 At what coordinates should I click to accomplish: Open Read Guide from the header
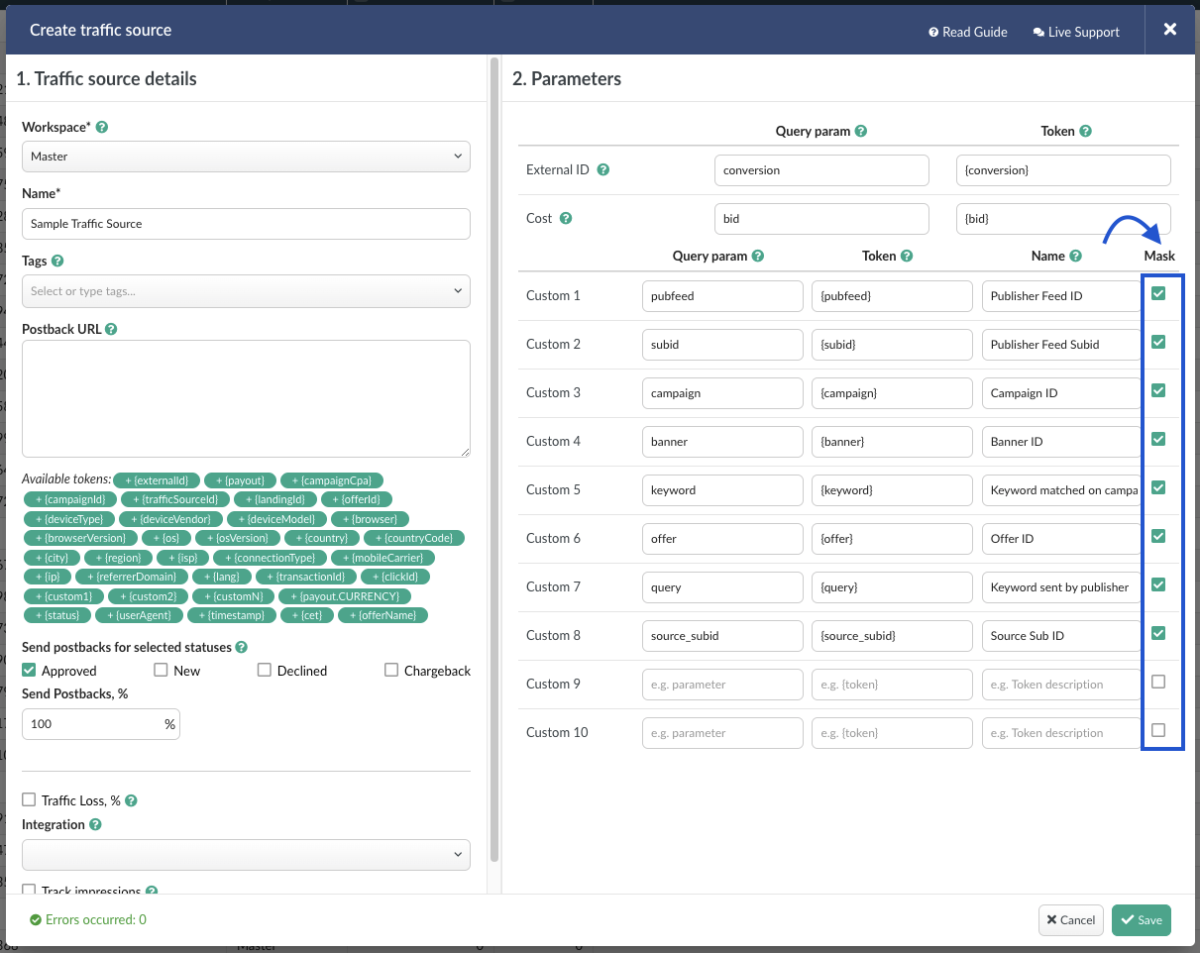[x=967, y=31]
